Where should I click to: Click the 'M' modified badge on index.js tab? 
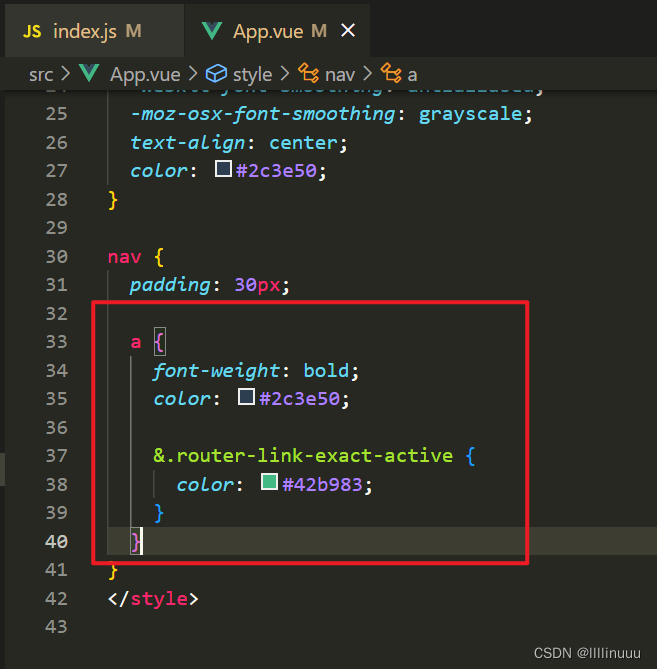pyautogui.click(x=134, y=31)
